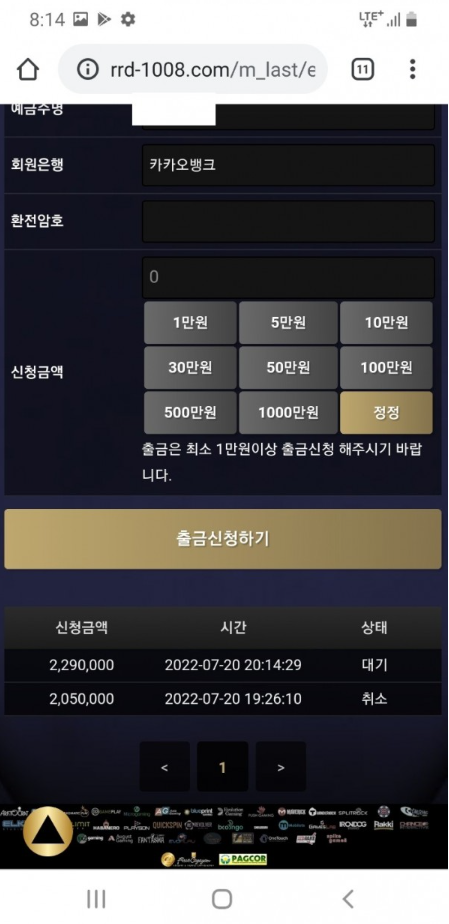Viewport: 449px width, 924px height.
Task: Reset amount with the 정정 button
Action: tap(386, 412)
